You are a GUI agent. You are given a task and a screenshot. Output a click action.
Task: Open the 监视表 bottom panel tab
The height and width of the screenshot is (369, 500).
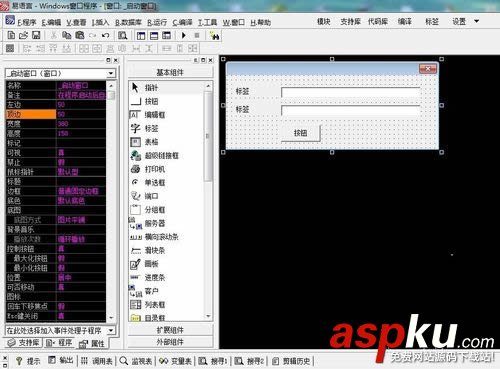pyautogui.click(x=136, y=361)
